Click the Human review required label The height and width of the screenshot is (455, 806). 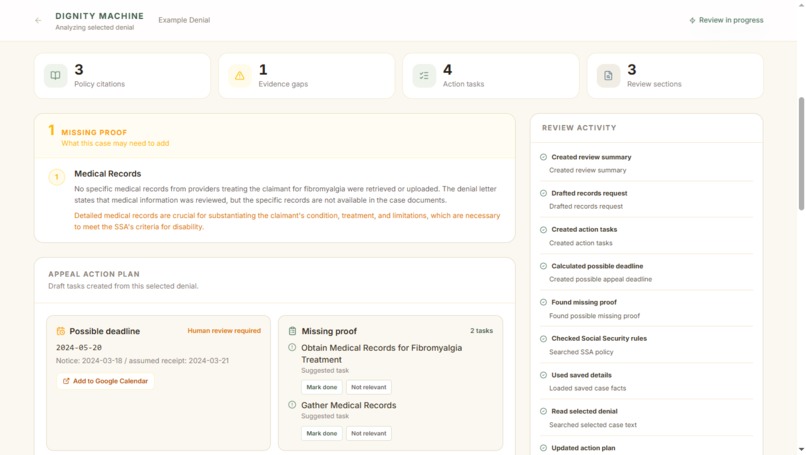coord(224,331)
